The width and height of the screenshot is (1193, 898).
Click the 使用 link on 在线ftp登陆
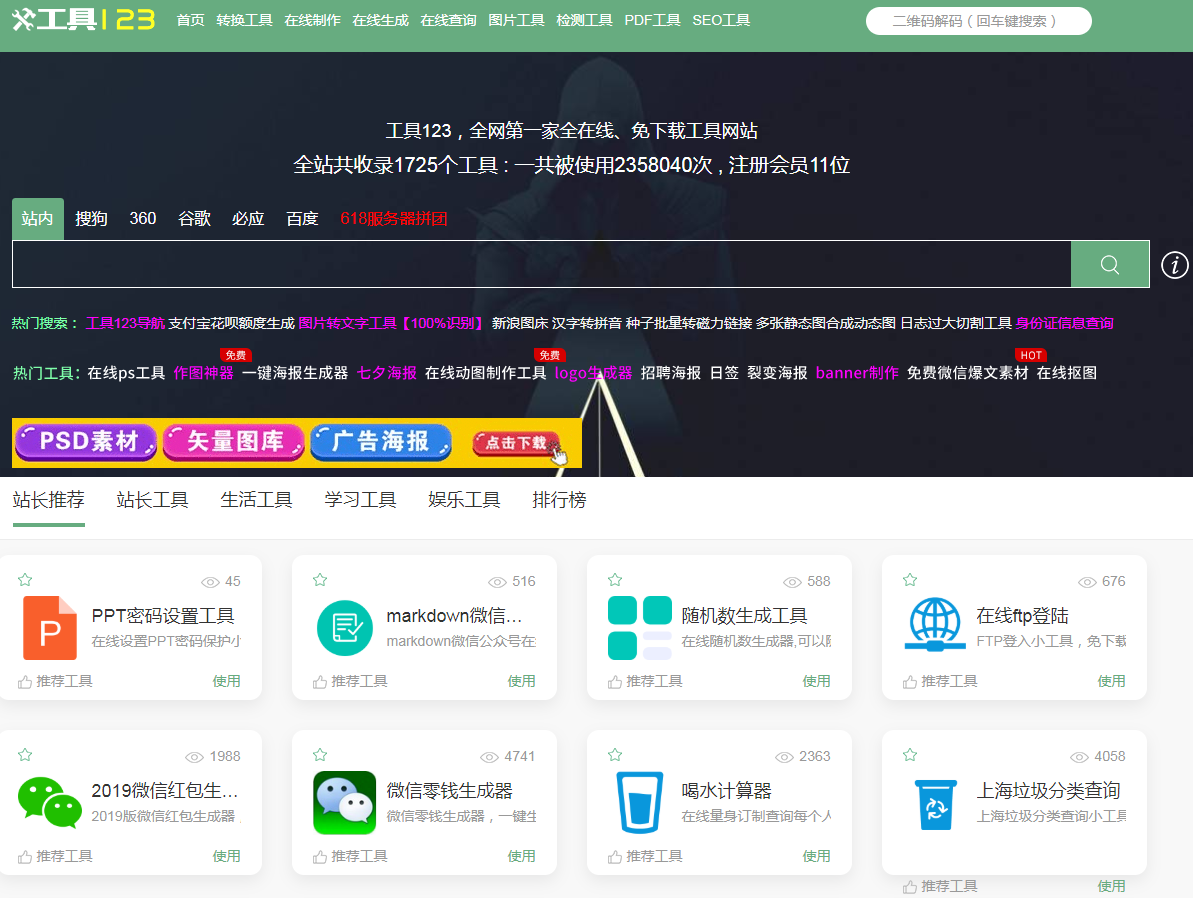1111,681
